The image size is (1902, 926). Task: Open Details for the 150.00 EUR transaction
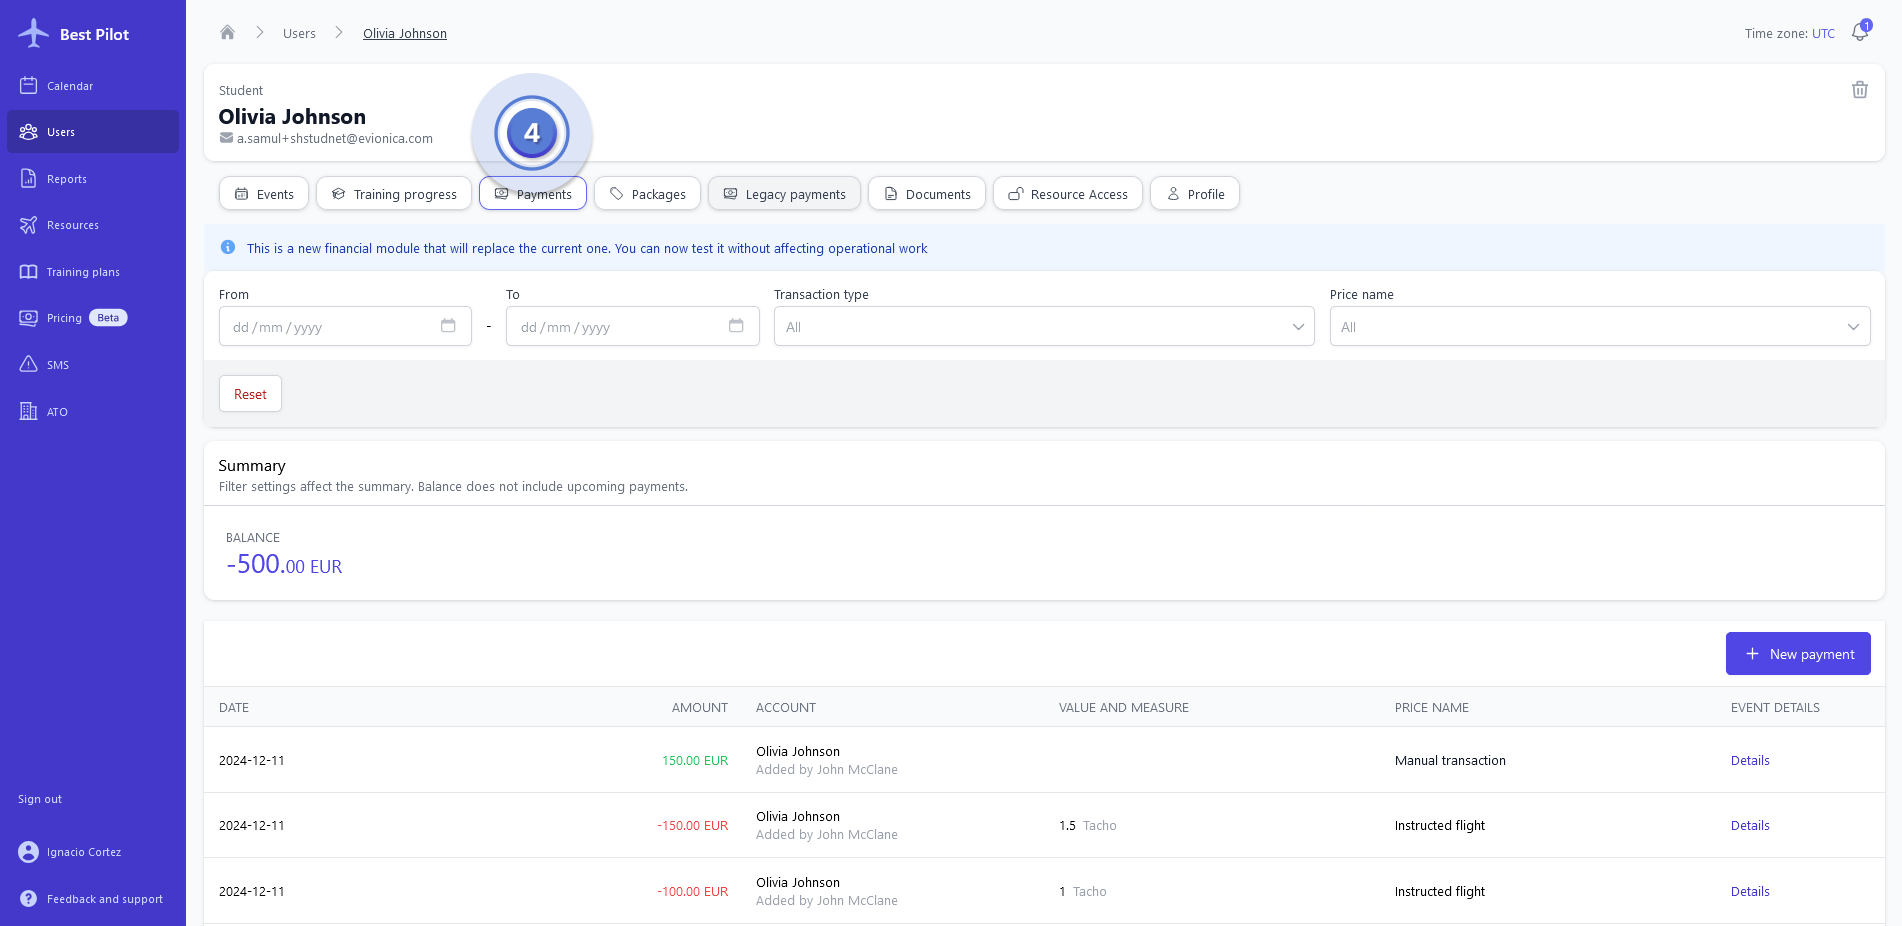tap(1750, 760)
